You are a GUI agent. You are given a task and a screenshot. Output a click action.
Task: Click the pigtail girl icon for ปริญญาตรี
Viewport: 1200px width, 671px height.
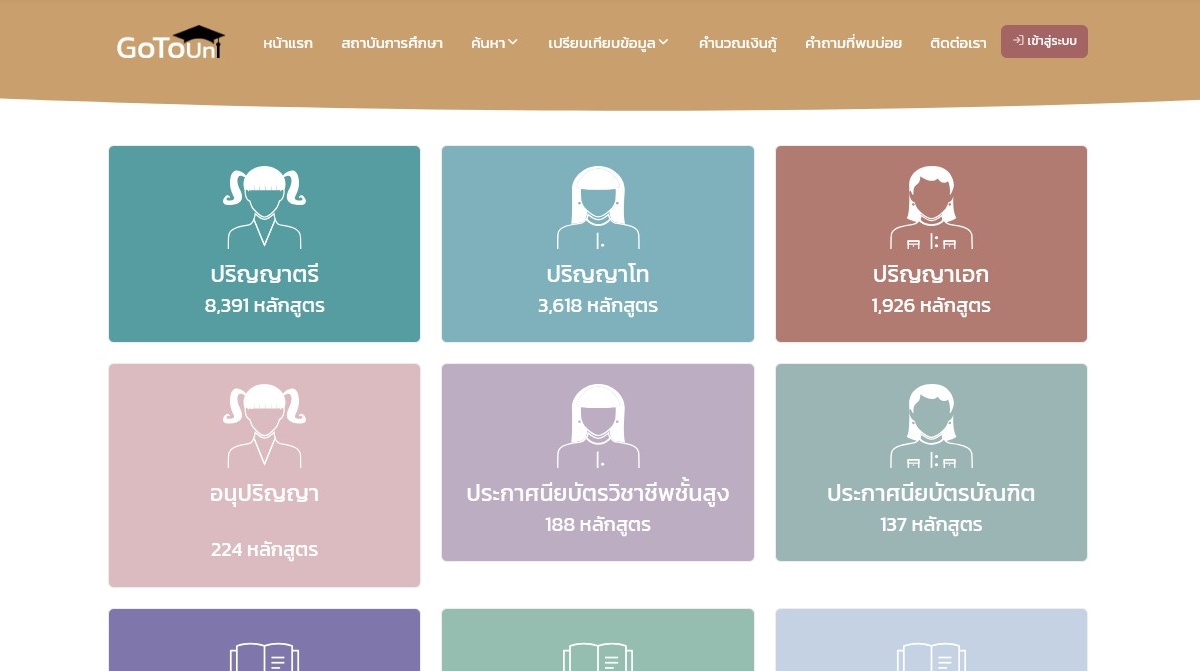point(264,207)
